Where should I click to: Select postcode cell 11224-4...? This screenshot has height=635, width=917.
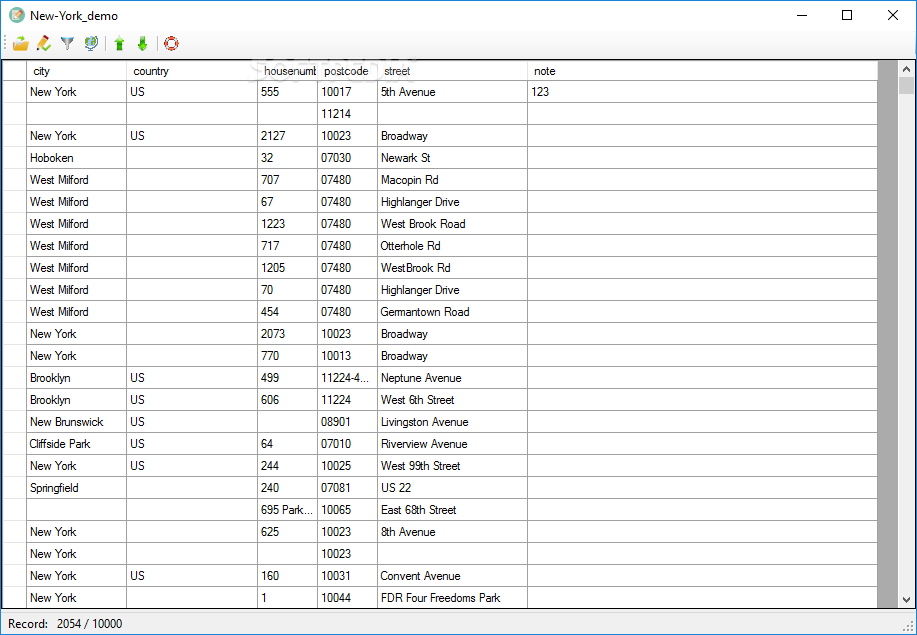coord(347,378)
